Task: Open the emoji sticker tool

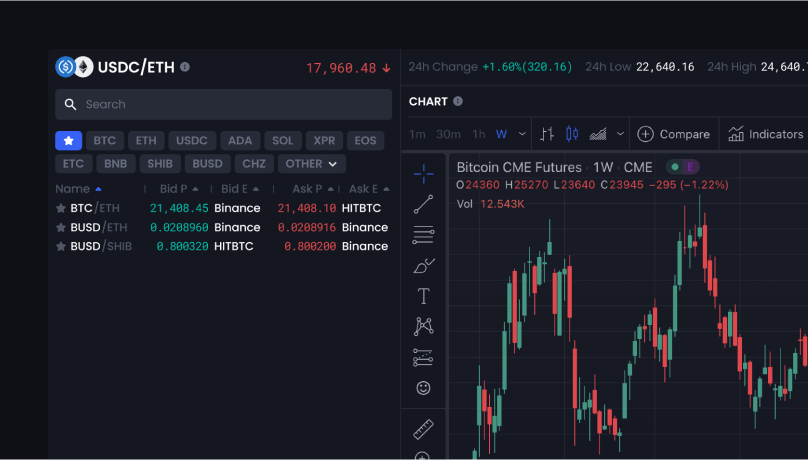Action: [x=423, y=387]
